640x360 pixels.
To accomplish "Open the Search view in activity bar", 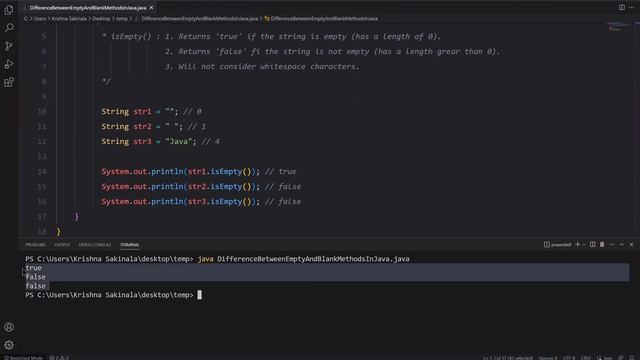I will (x=9, y=28).
